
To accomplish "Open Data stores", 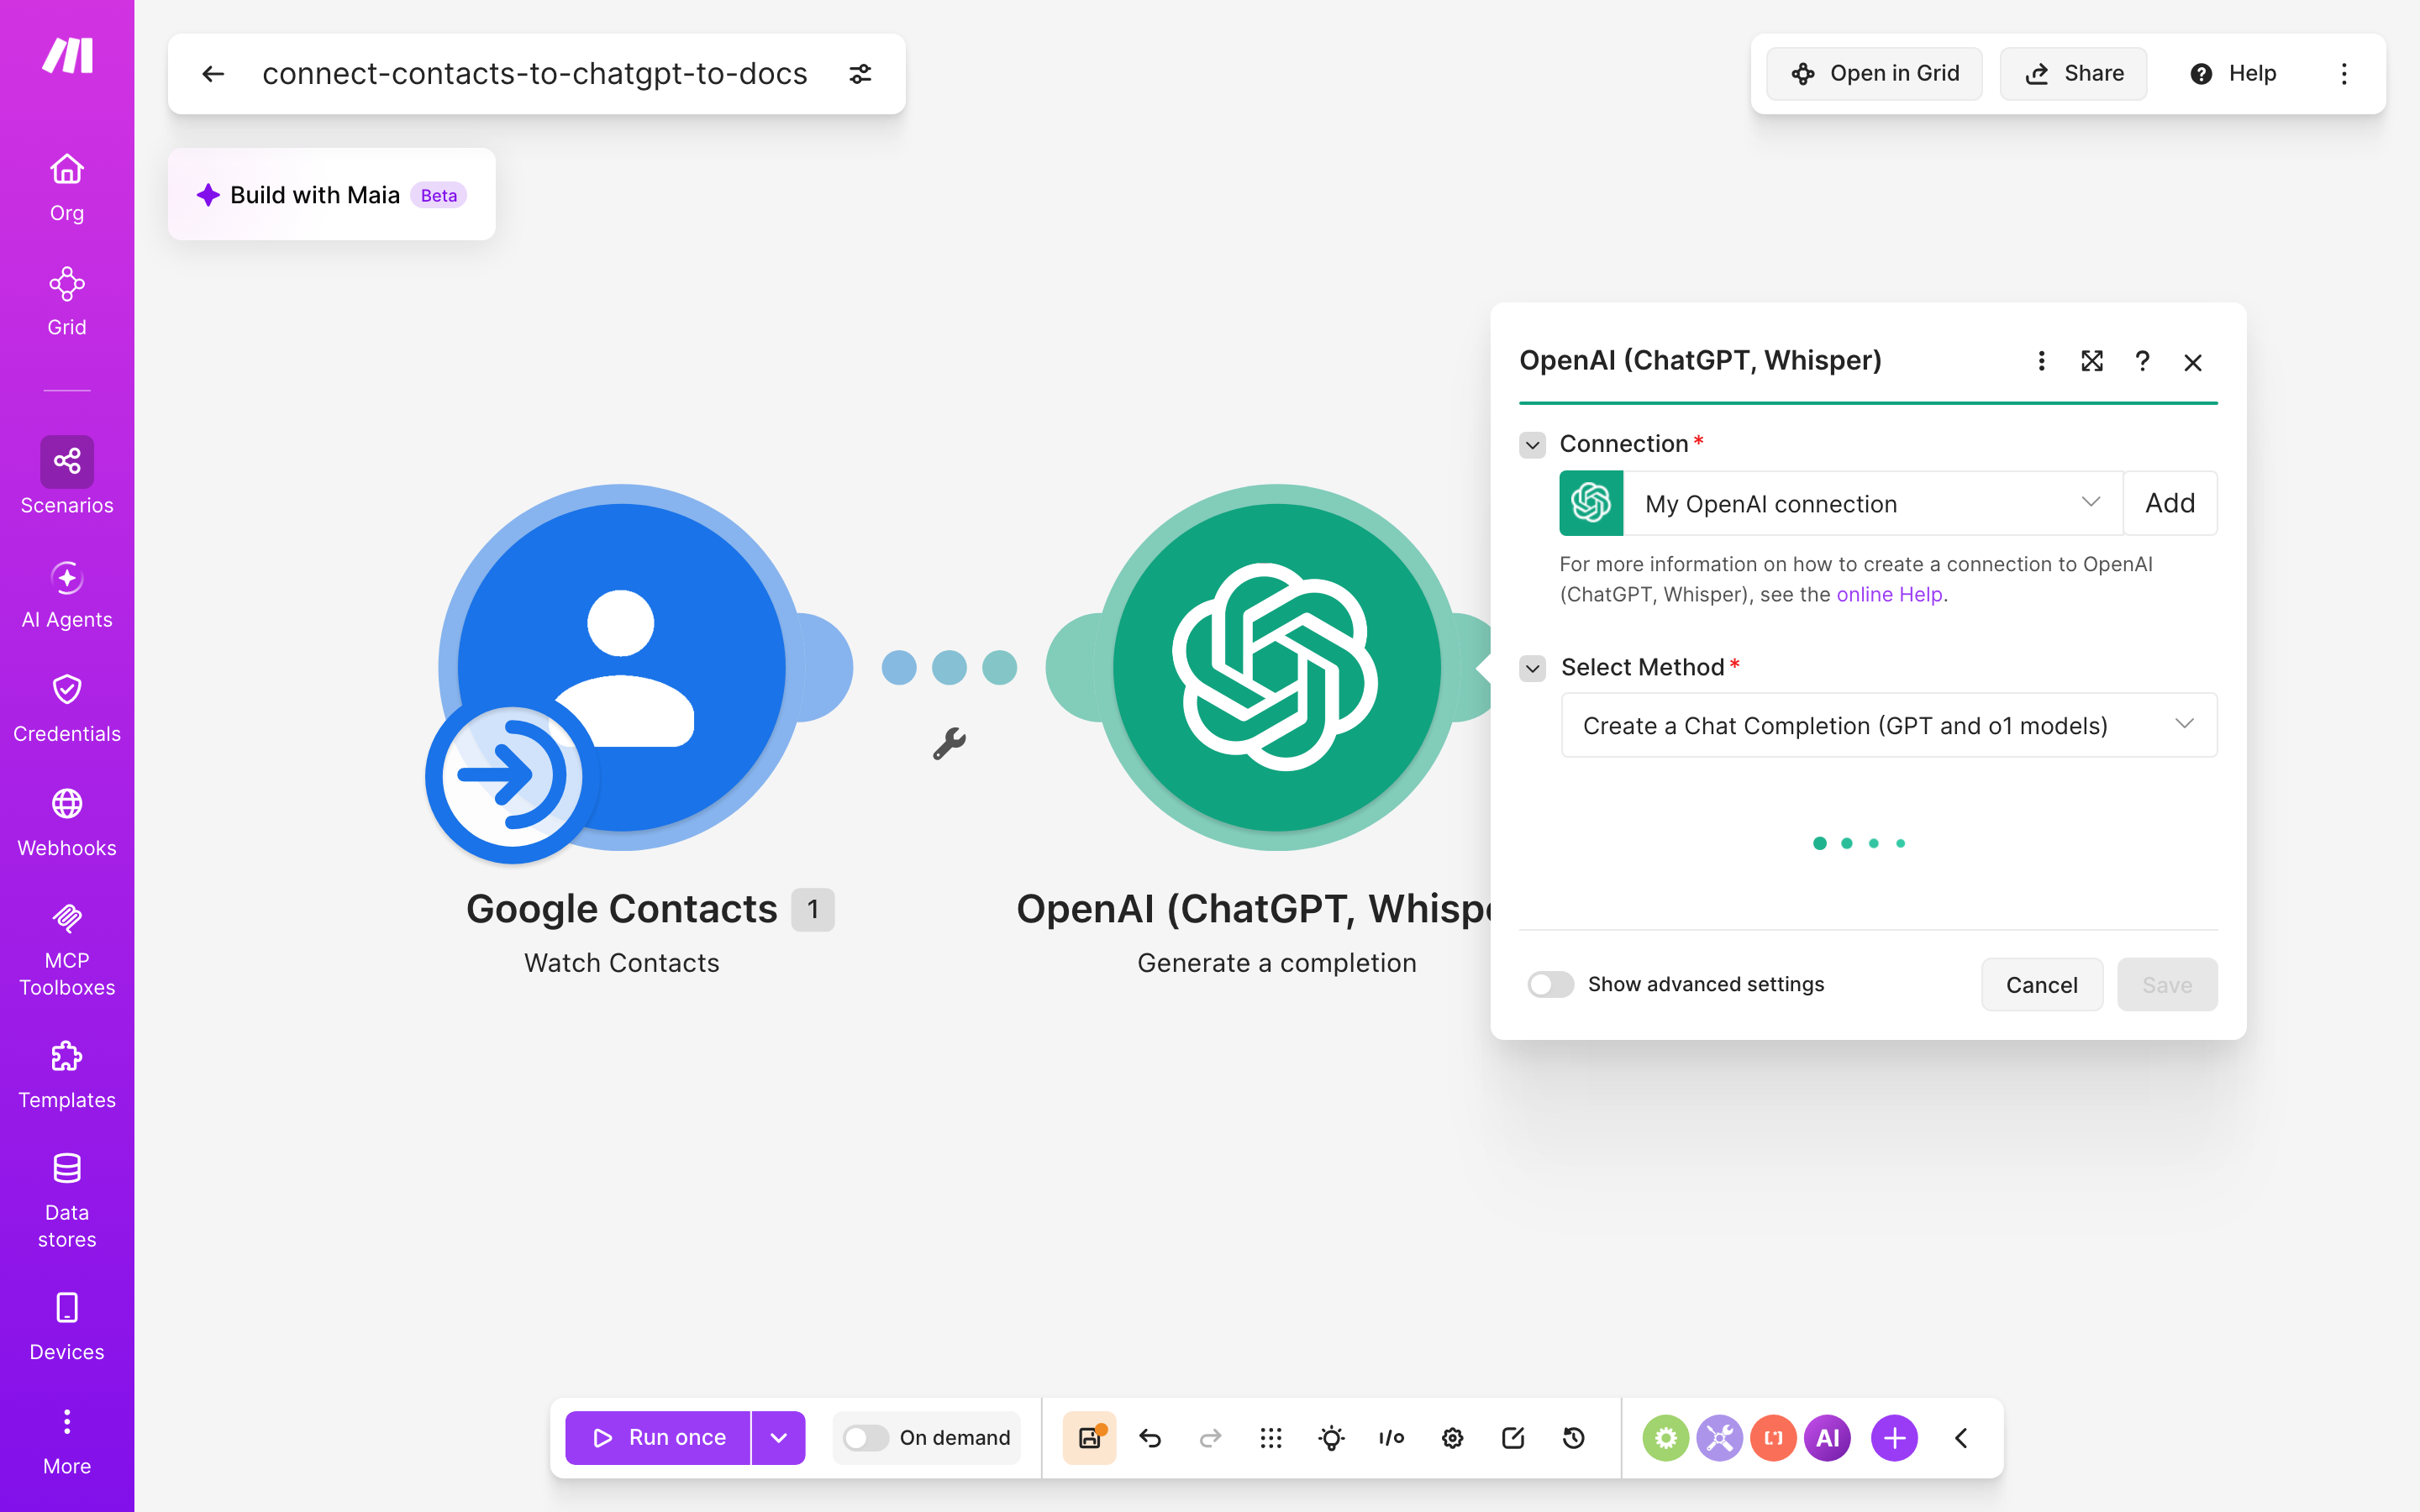I will [67, 1201].
